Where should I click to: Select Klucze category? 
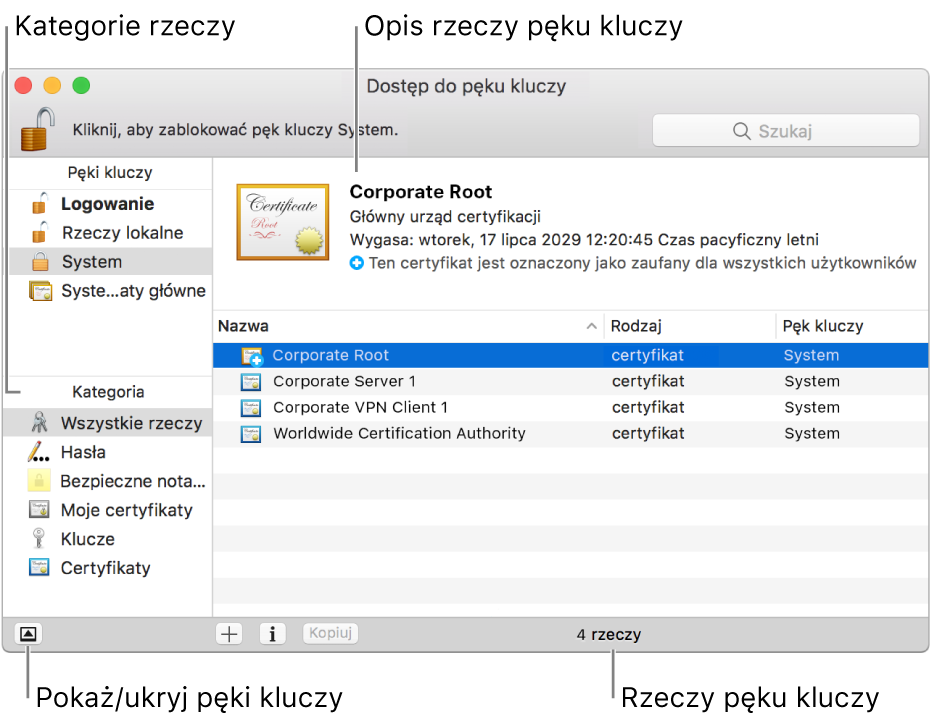[x=88, y=539]
